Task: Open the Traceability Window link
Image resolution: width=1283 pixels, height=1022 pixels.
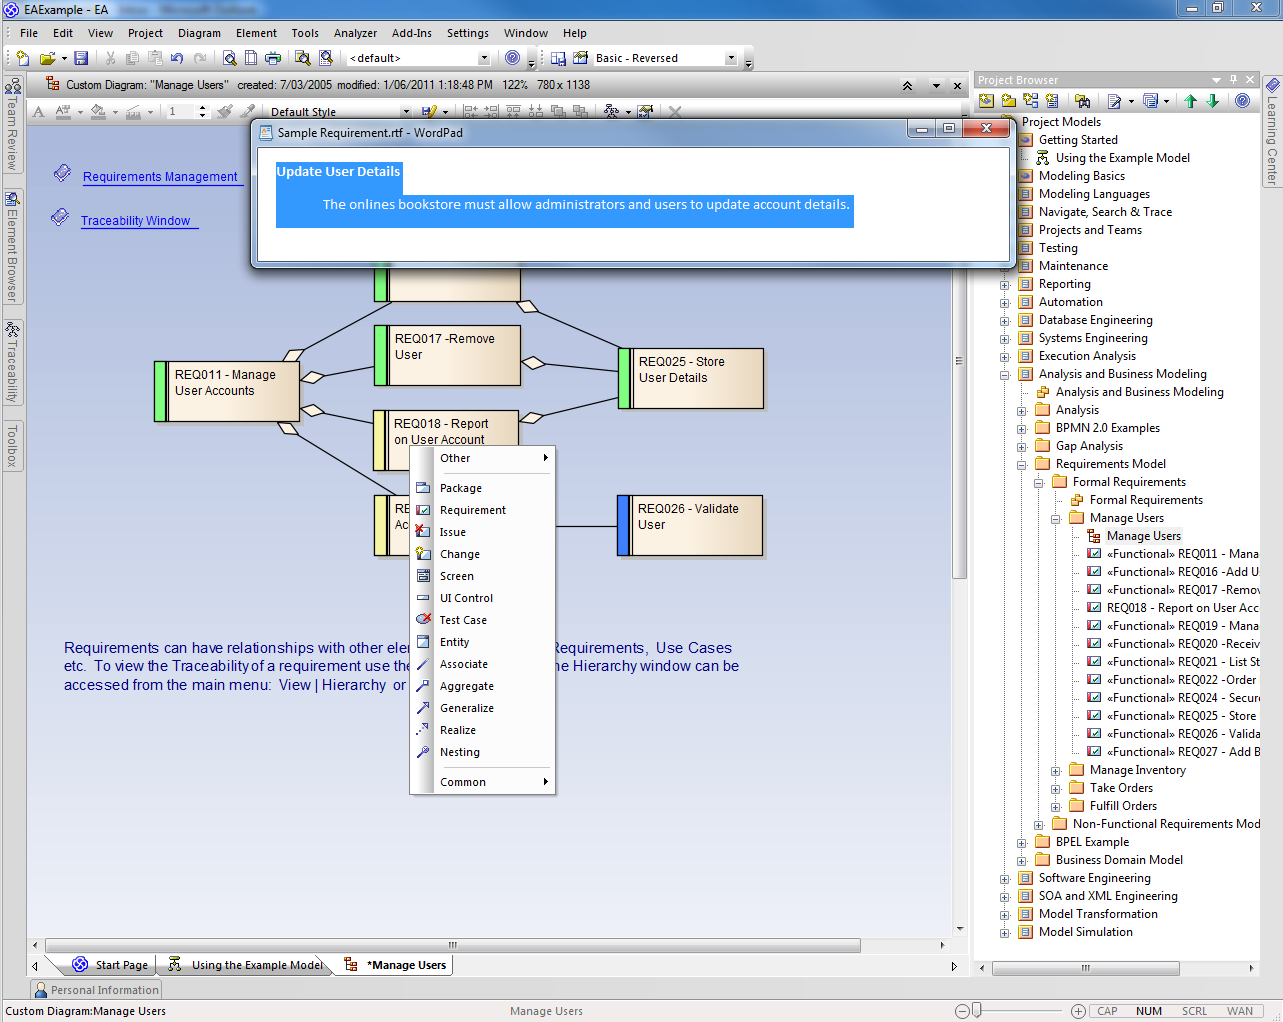Action: point(135,221)
